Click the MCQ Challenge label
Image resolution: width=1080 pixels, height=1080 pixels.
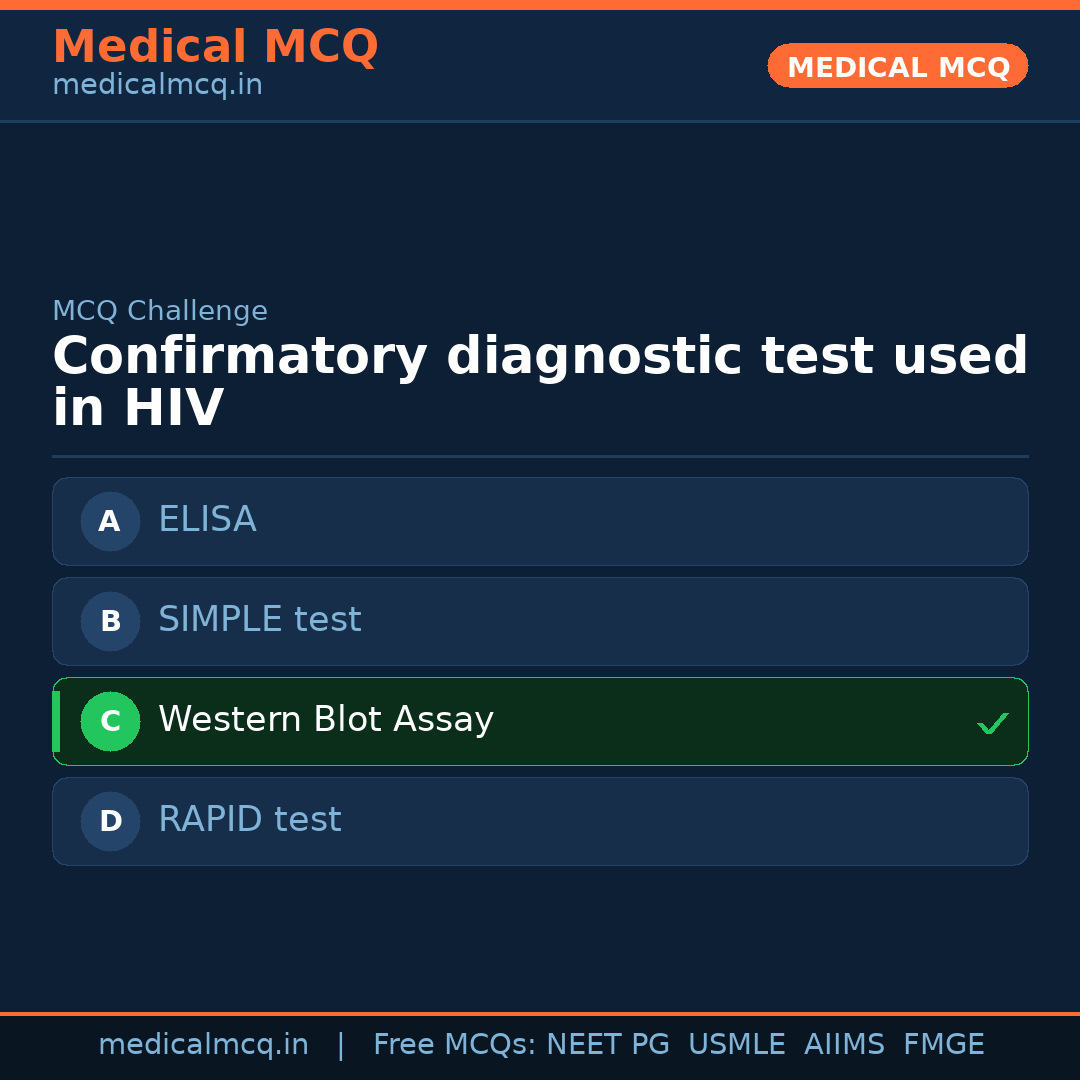coord(160,311)
